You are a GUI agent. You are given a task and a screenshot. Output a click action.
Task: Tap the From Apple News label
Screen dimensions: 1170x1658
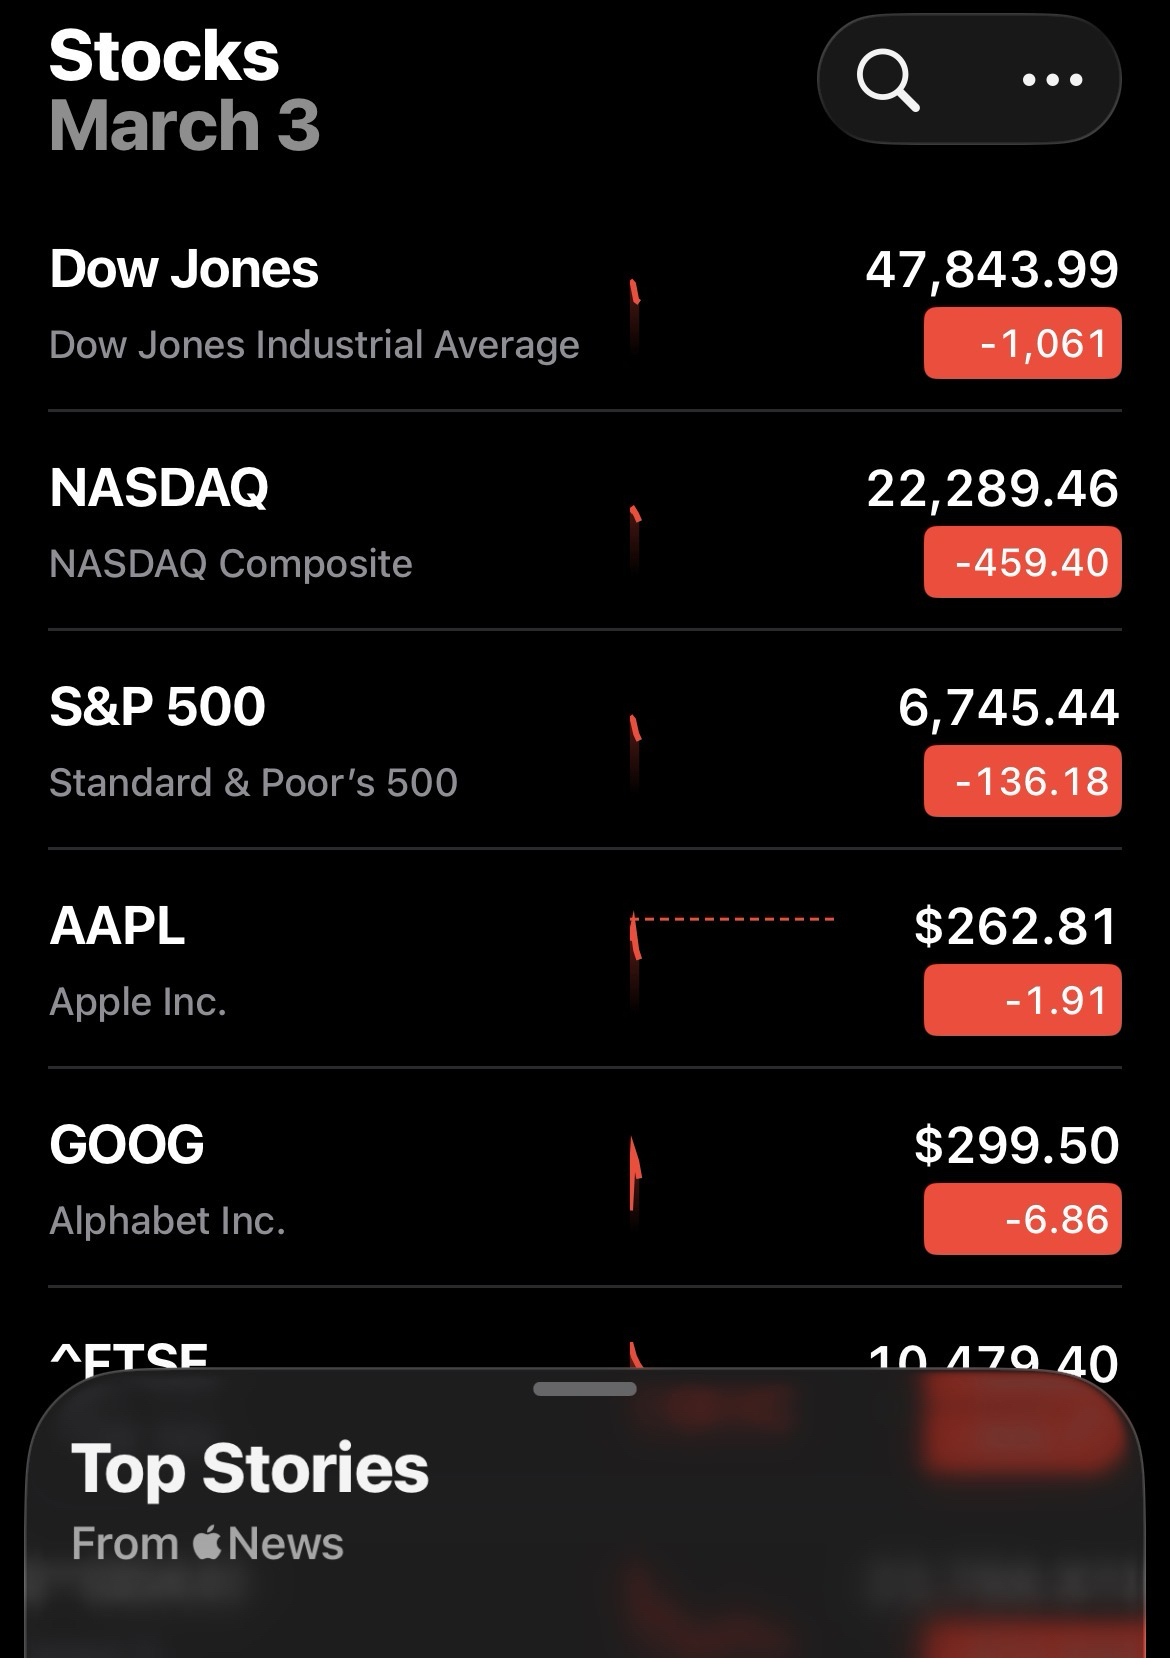pyautogui.click(x=207, y=1544)
